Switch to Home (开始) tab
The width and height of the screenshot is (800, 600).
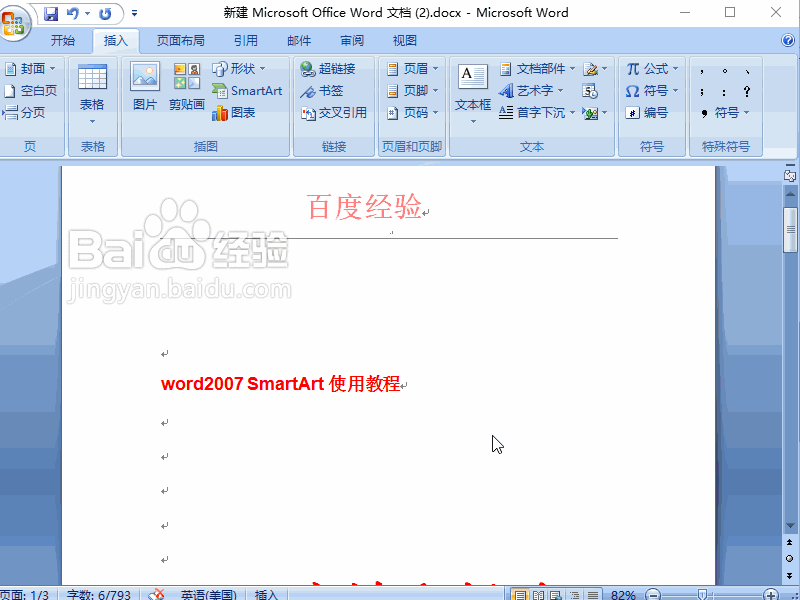click(63, 40)
